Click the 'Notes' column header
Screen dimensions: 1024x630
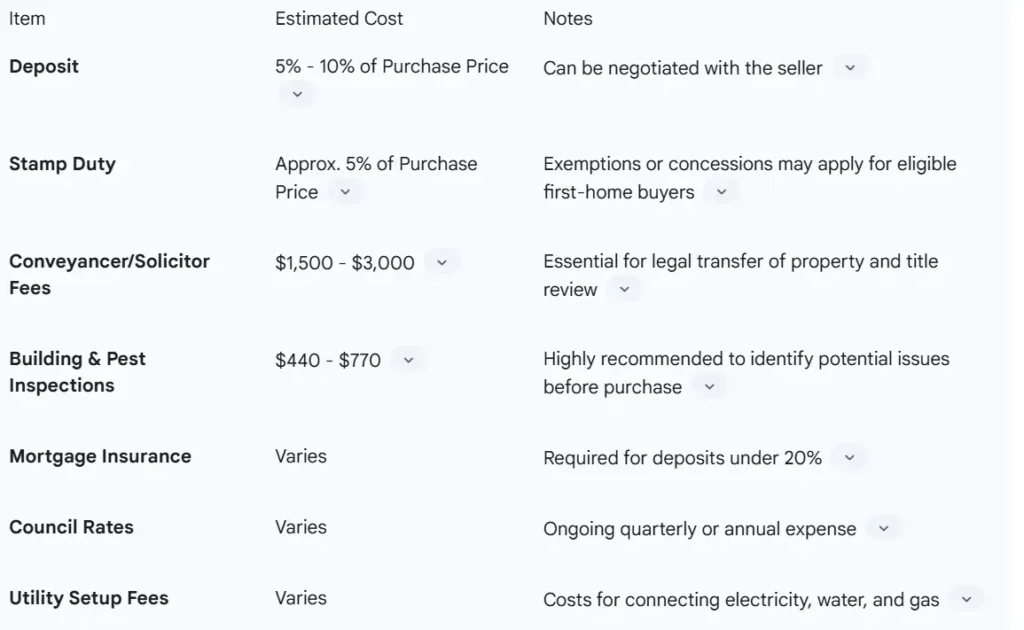tap(567, 19)
